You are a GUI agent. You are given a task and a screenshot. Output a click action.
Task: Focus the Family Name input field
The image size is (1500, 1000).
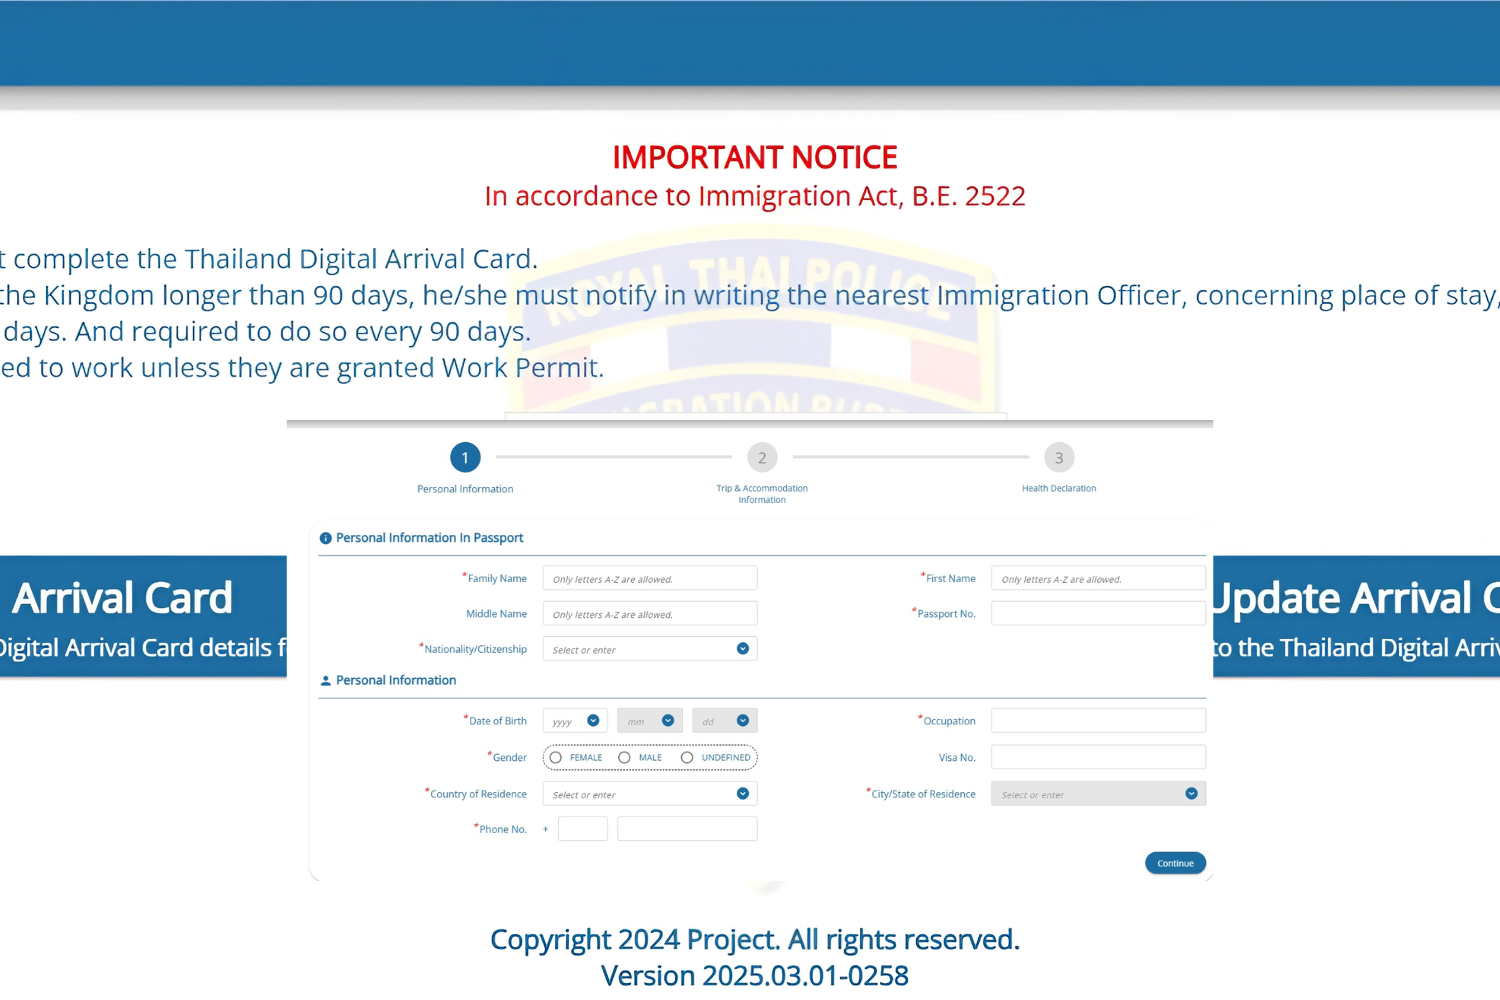[x=650, y=578]
